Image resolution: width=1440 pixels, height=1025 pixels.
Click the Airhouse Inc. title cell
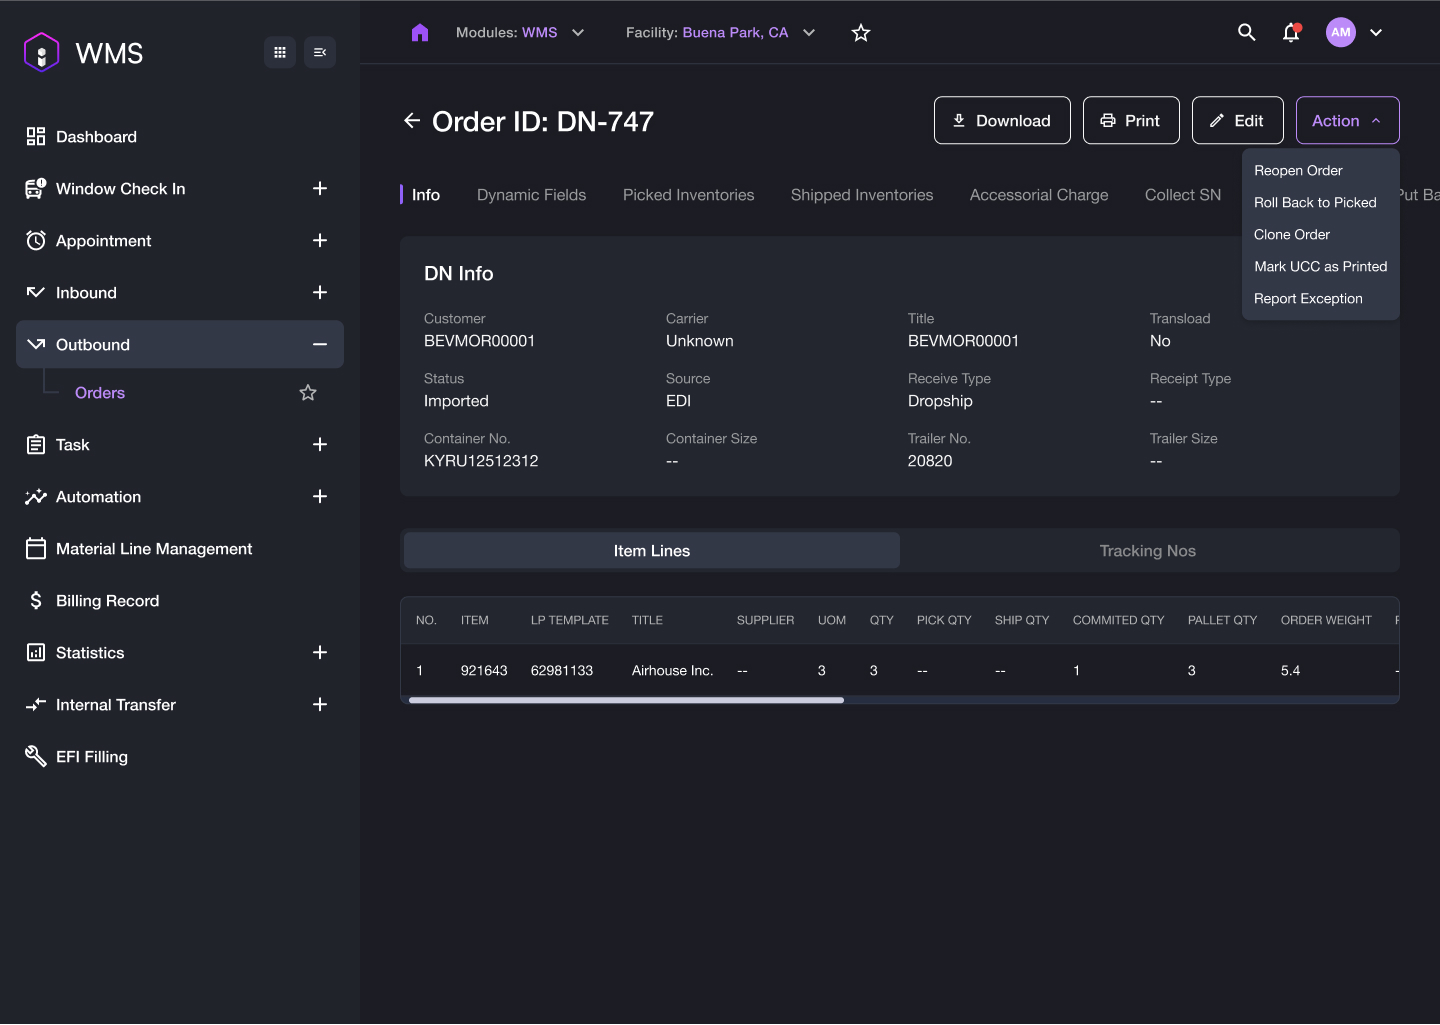pyautogui.click(x=672, y=671)
